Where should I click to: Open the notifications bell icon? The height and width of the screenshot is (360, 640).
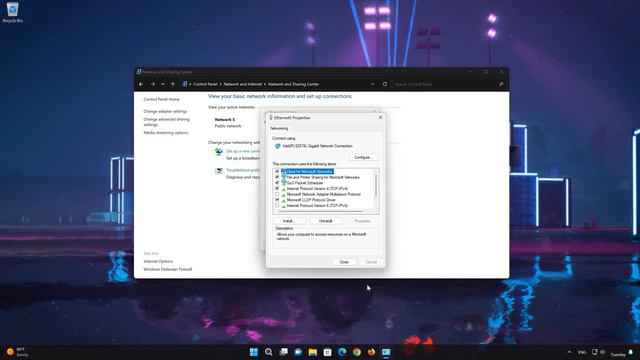(x=631, y=352)
